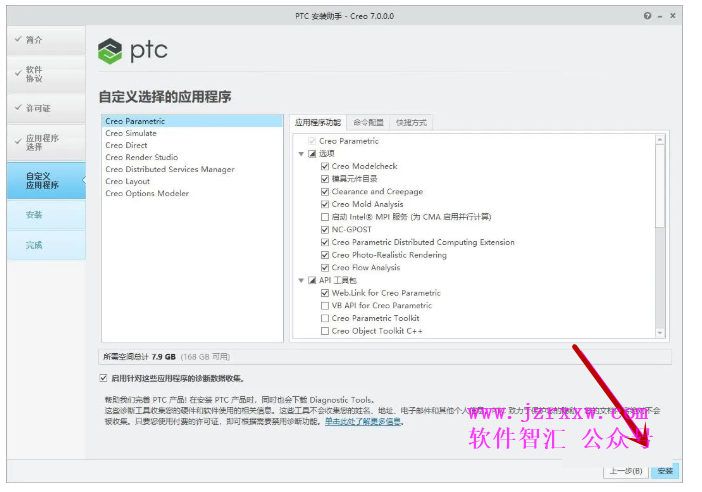The image size is (702, 492).
Task: Click the features list scroll up arrow
Action: point(659,139)
